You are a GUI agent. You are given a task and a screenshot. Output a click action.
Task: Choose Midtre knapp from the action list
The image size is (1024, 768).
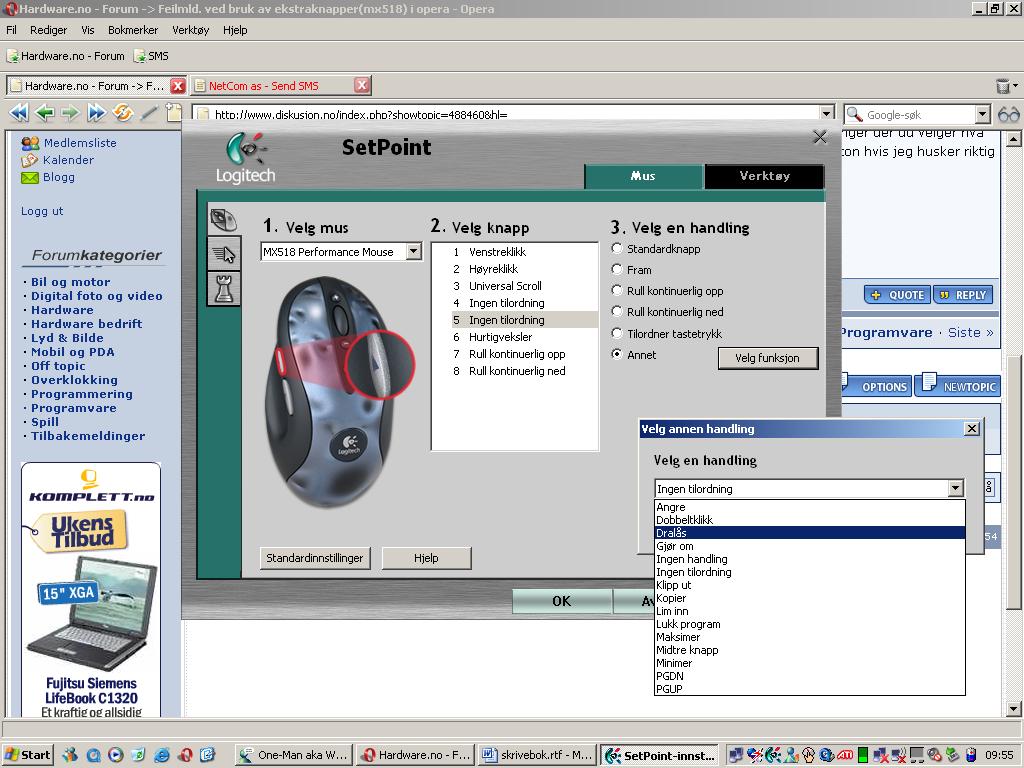point(809,650)
